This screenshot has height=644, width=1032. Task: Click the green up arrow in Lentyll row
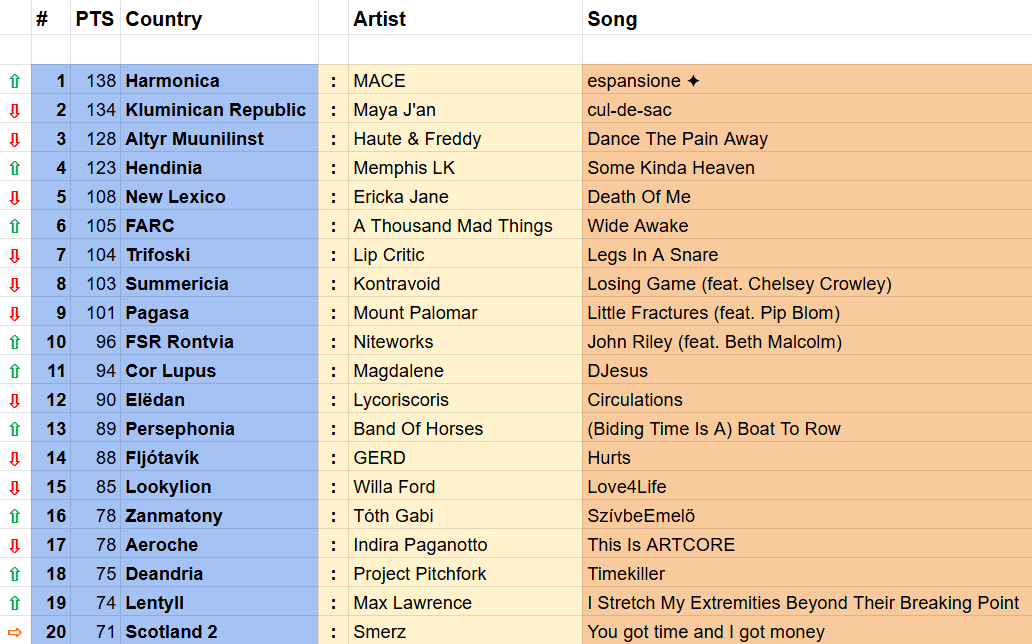[x=14, y=603]
